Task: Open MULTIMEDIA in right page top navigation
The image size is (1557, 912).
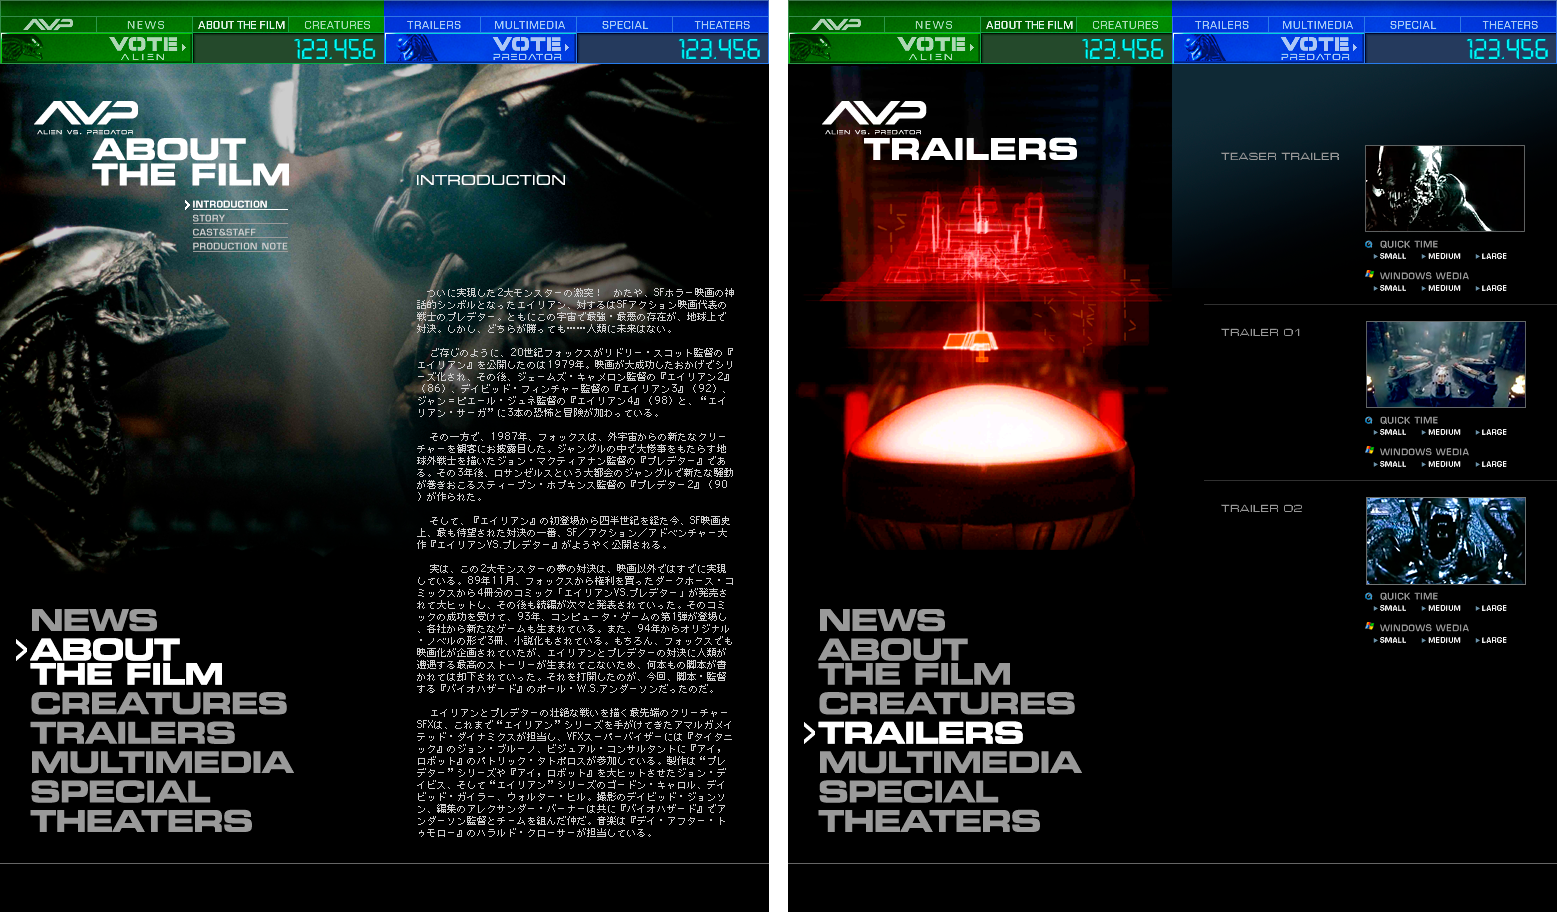Action: 1317,25
